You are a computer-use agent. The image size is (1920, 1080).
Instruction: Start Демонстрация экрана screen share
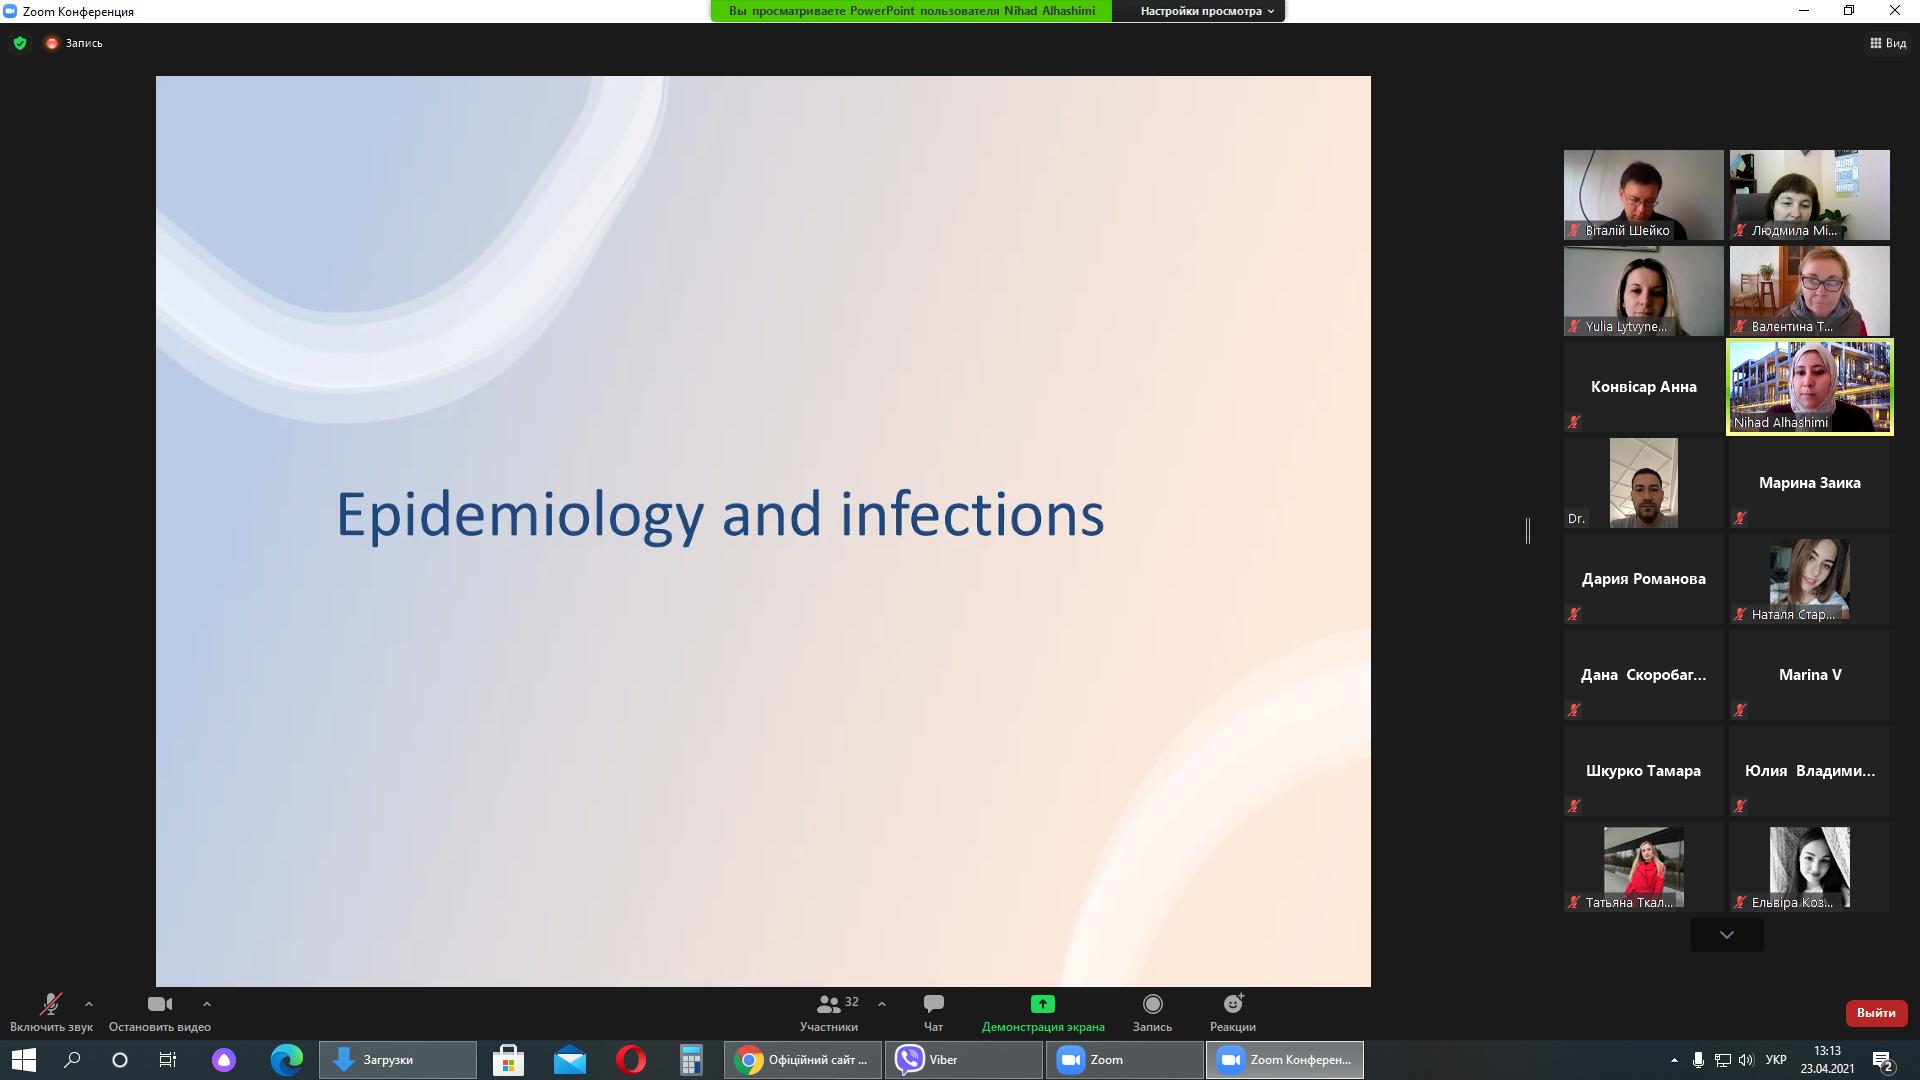click(1043, 1013)
